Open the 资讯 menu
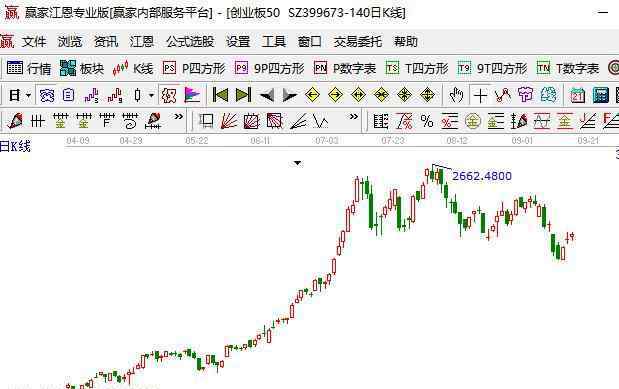 (106, 41)
